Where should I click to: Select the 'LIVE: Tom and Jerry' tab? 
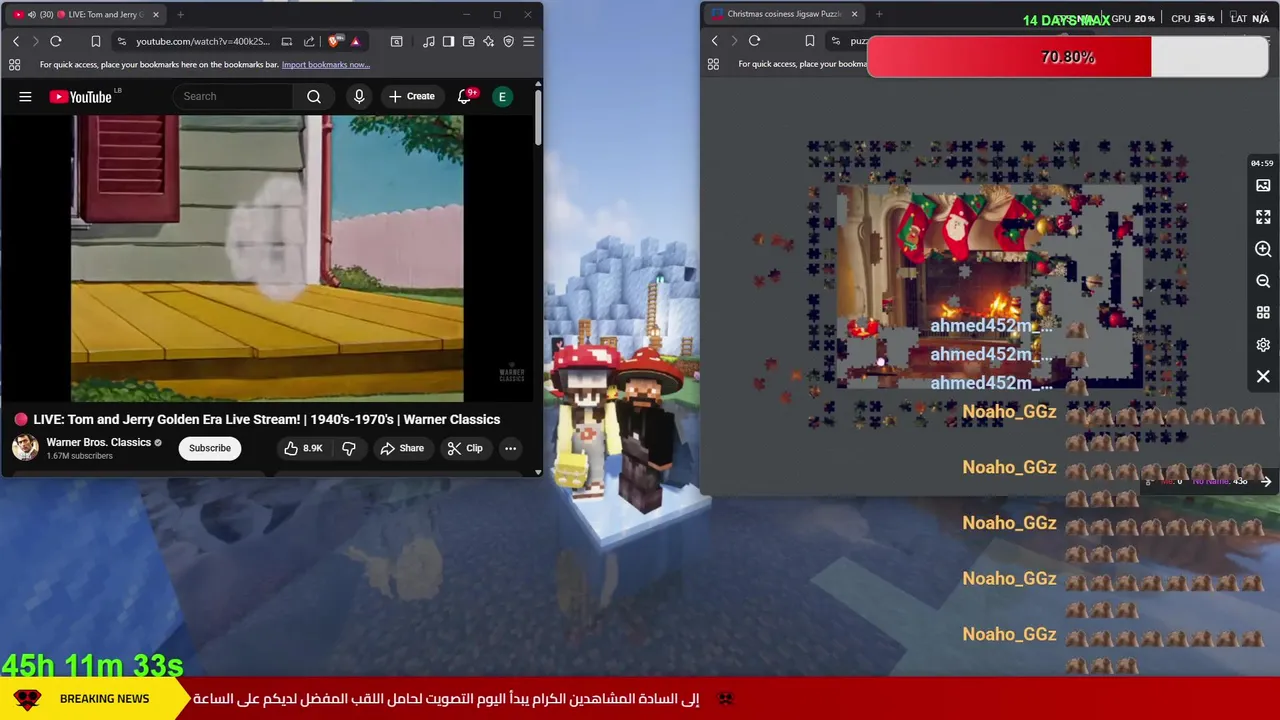(84, 14)
